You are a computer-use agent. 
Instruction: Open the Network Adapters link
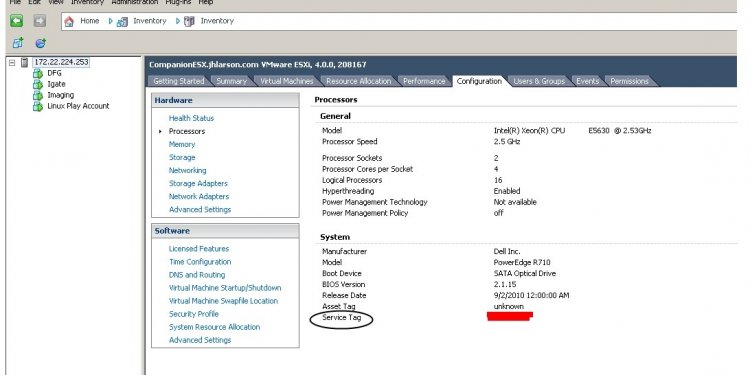[199, 197]
